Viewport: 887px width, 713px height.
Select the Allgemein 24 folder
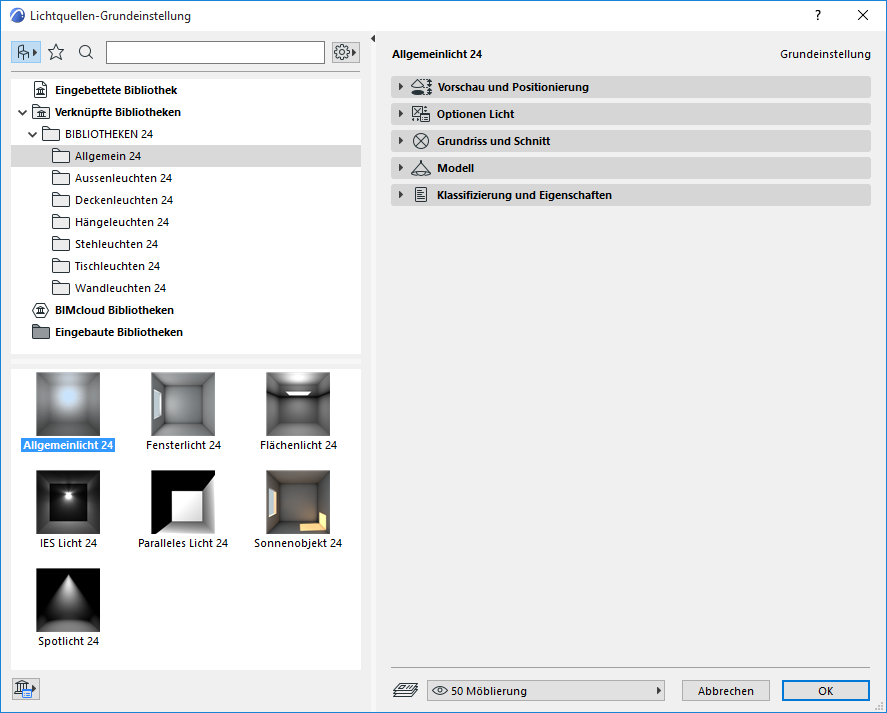[186, 156]
